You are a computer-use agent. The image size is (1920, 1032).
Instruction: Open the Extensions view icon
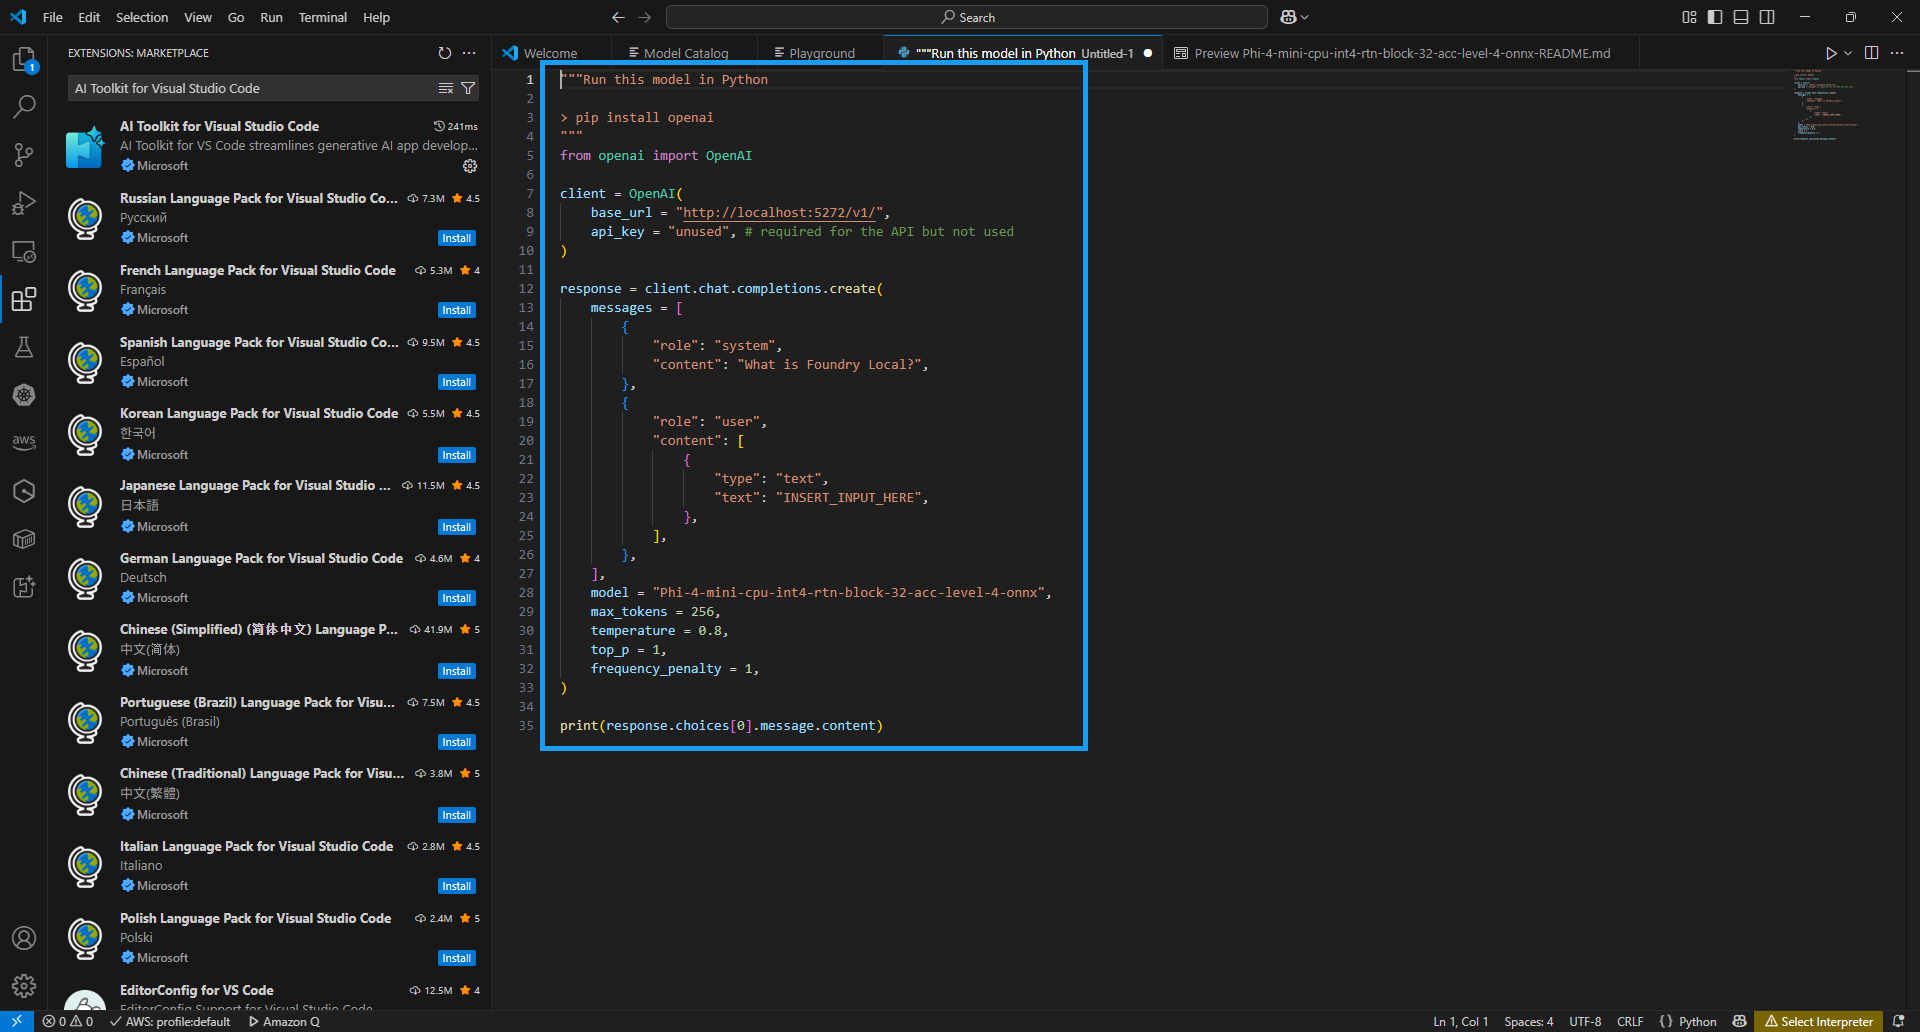[x=24, y=299]
